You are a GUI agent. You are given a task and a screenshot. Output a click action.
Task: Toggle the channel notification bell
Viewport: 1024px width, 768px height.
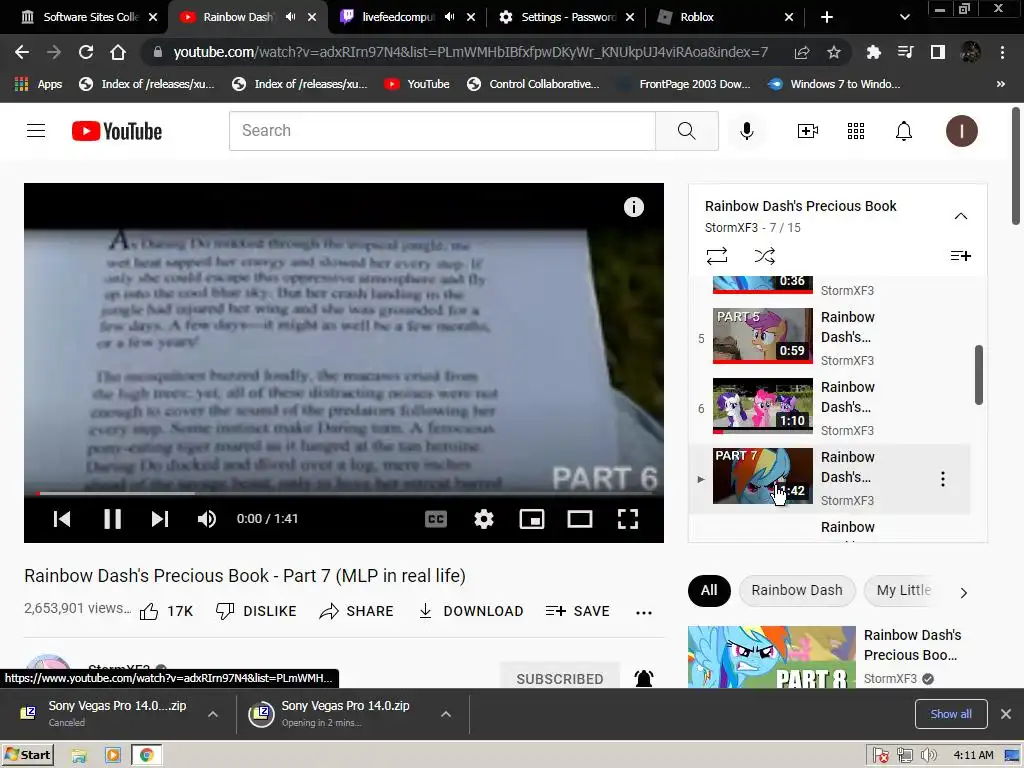click(x=644, y=678)
